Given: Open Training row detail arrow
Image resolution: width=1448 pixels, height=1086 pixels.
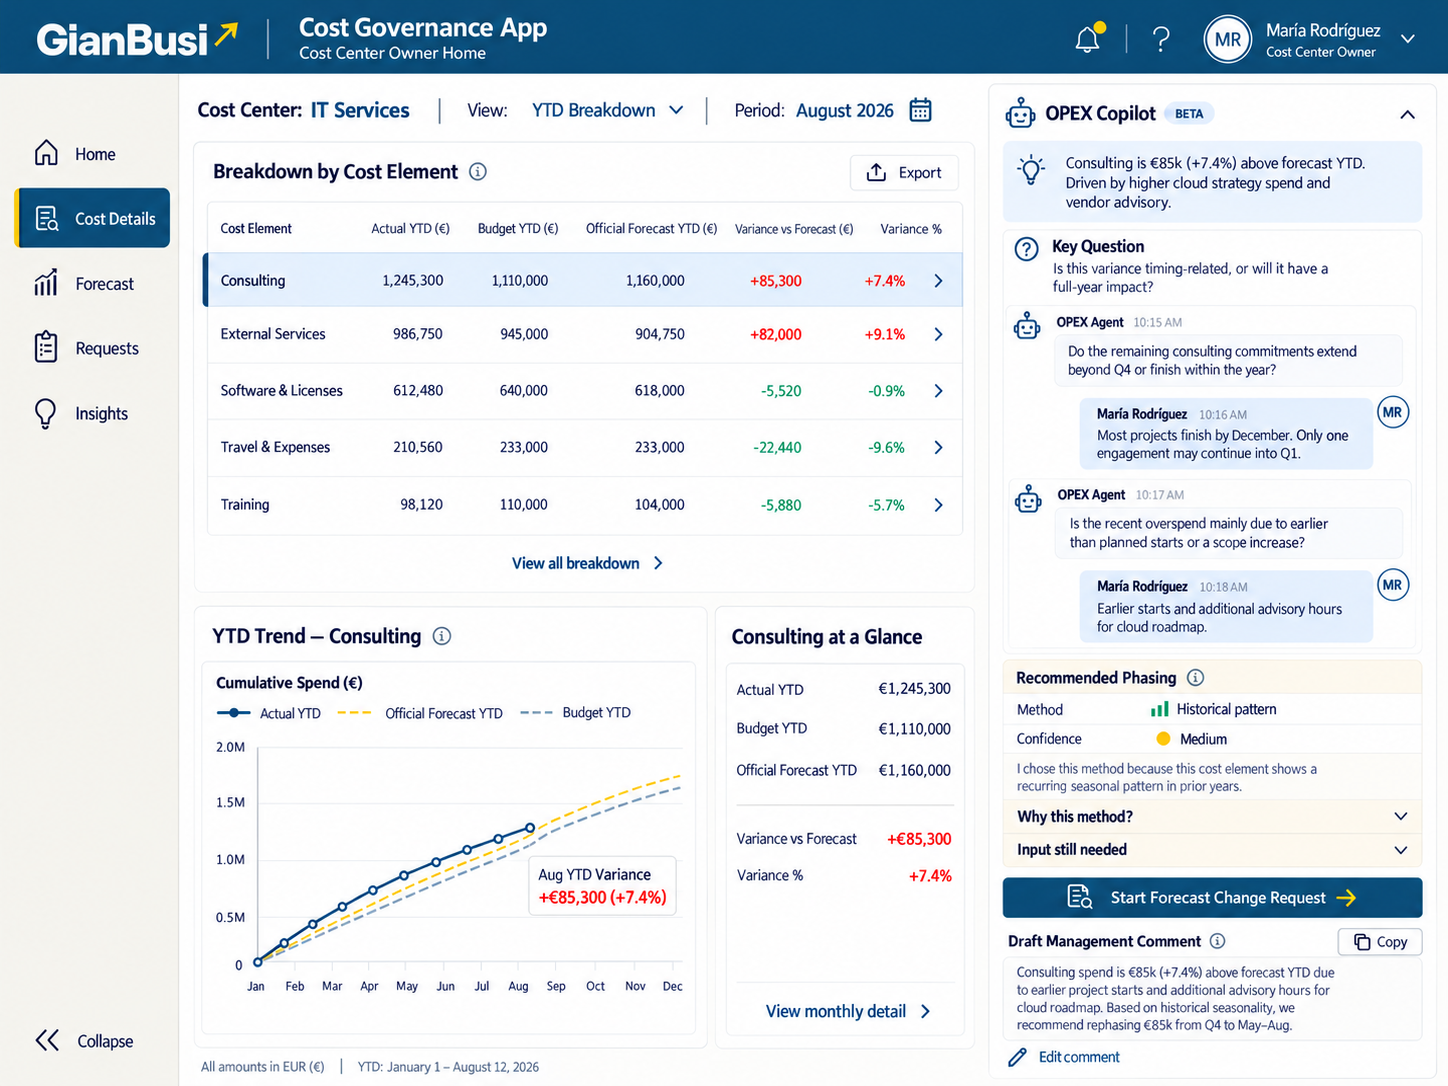Looking at the screenshot, I should 938,505.
